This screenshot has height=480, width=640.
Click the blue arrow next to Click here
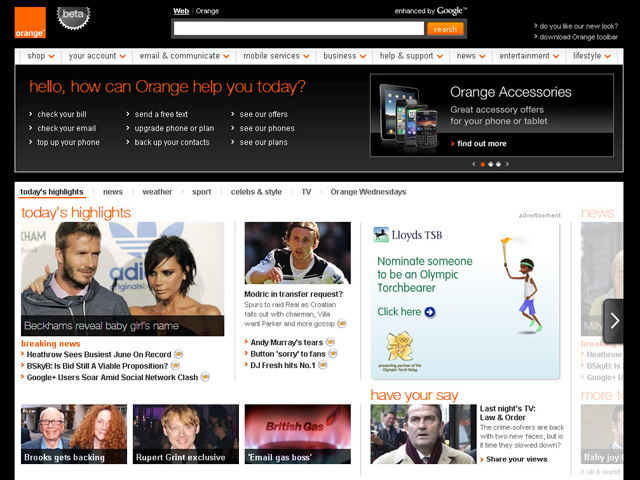pos(430,312)
